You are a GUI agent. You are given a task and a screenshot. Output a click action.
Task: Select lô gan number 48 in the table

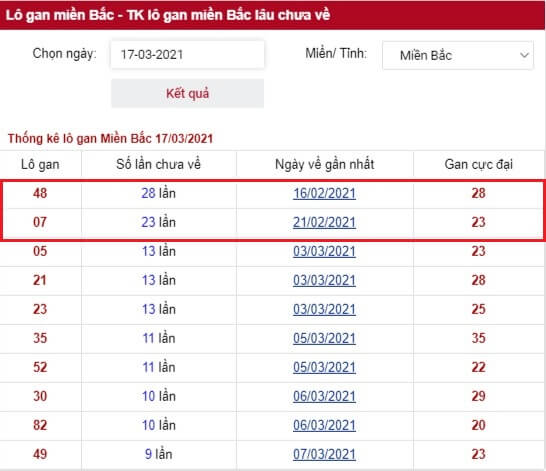pos(40,193)
